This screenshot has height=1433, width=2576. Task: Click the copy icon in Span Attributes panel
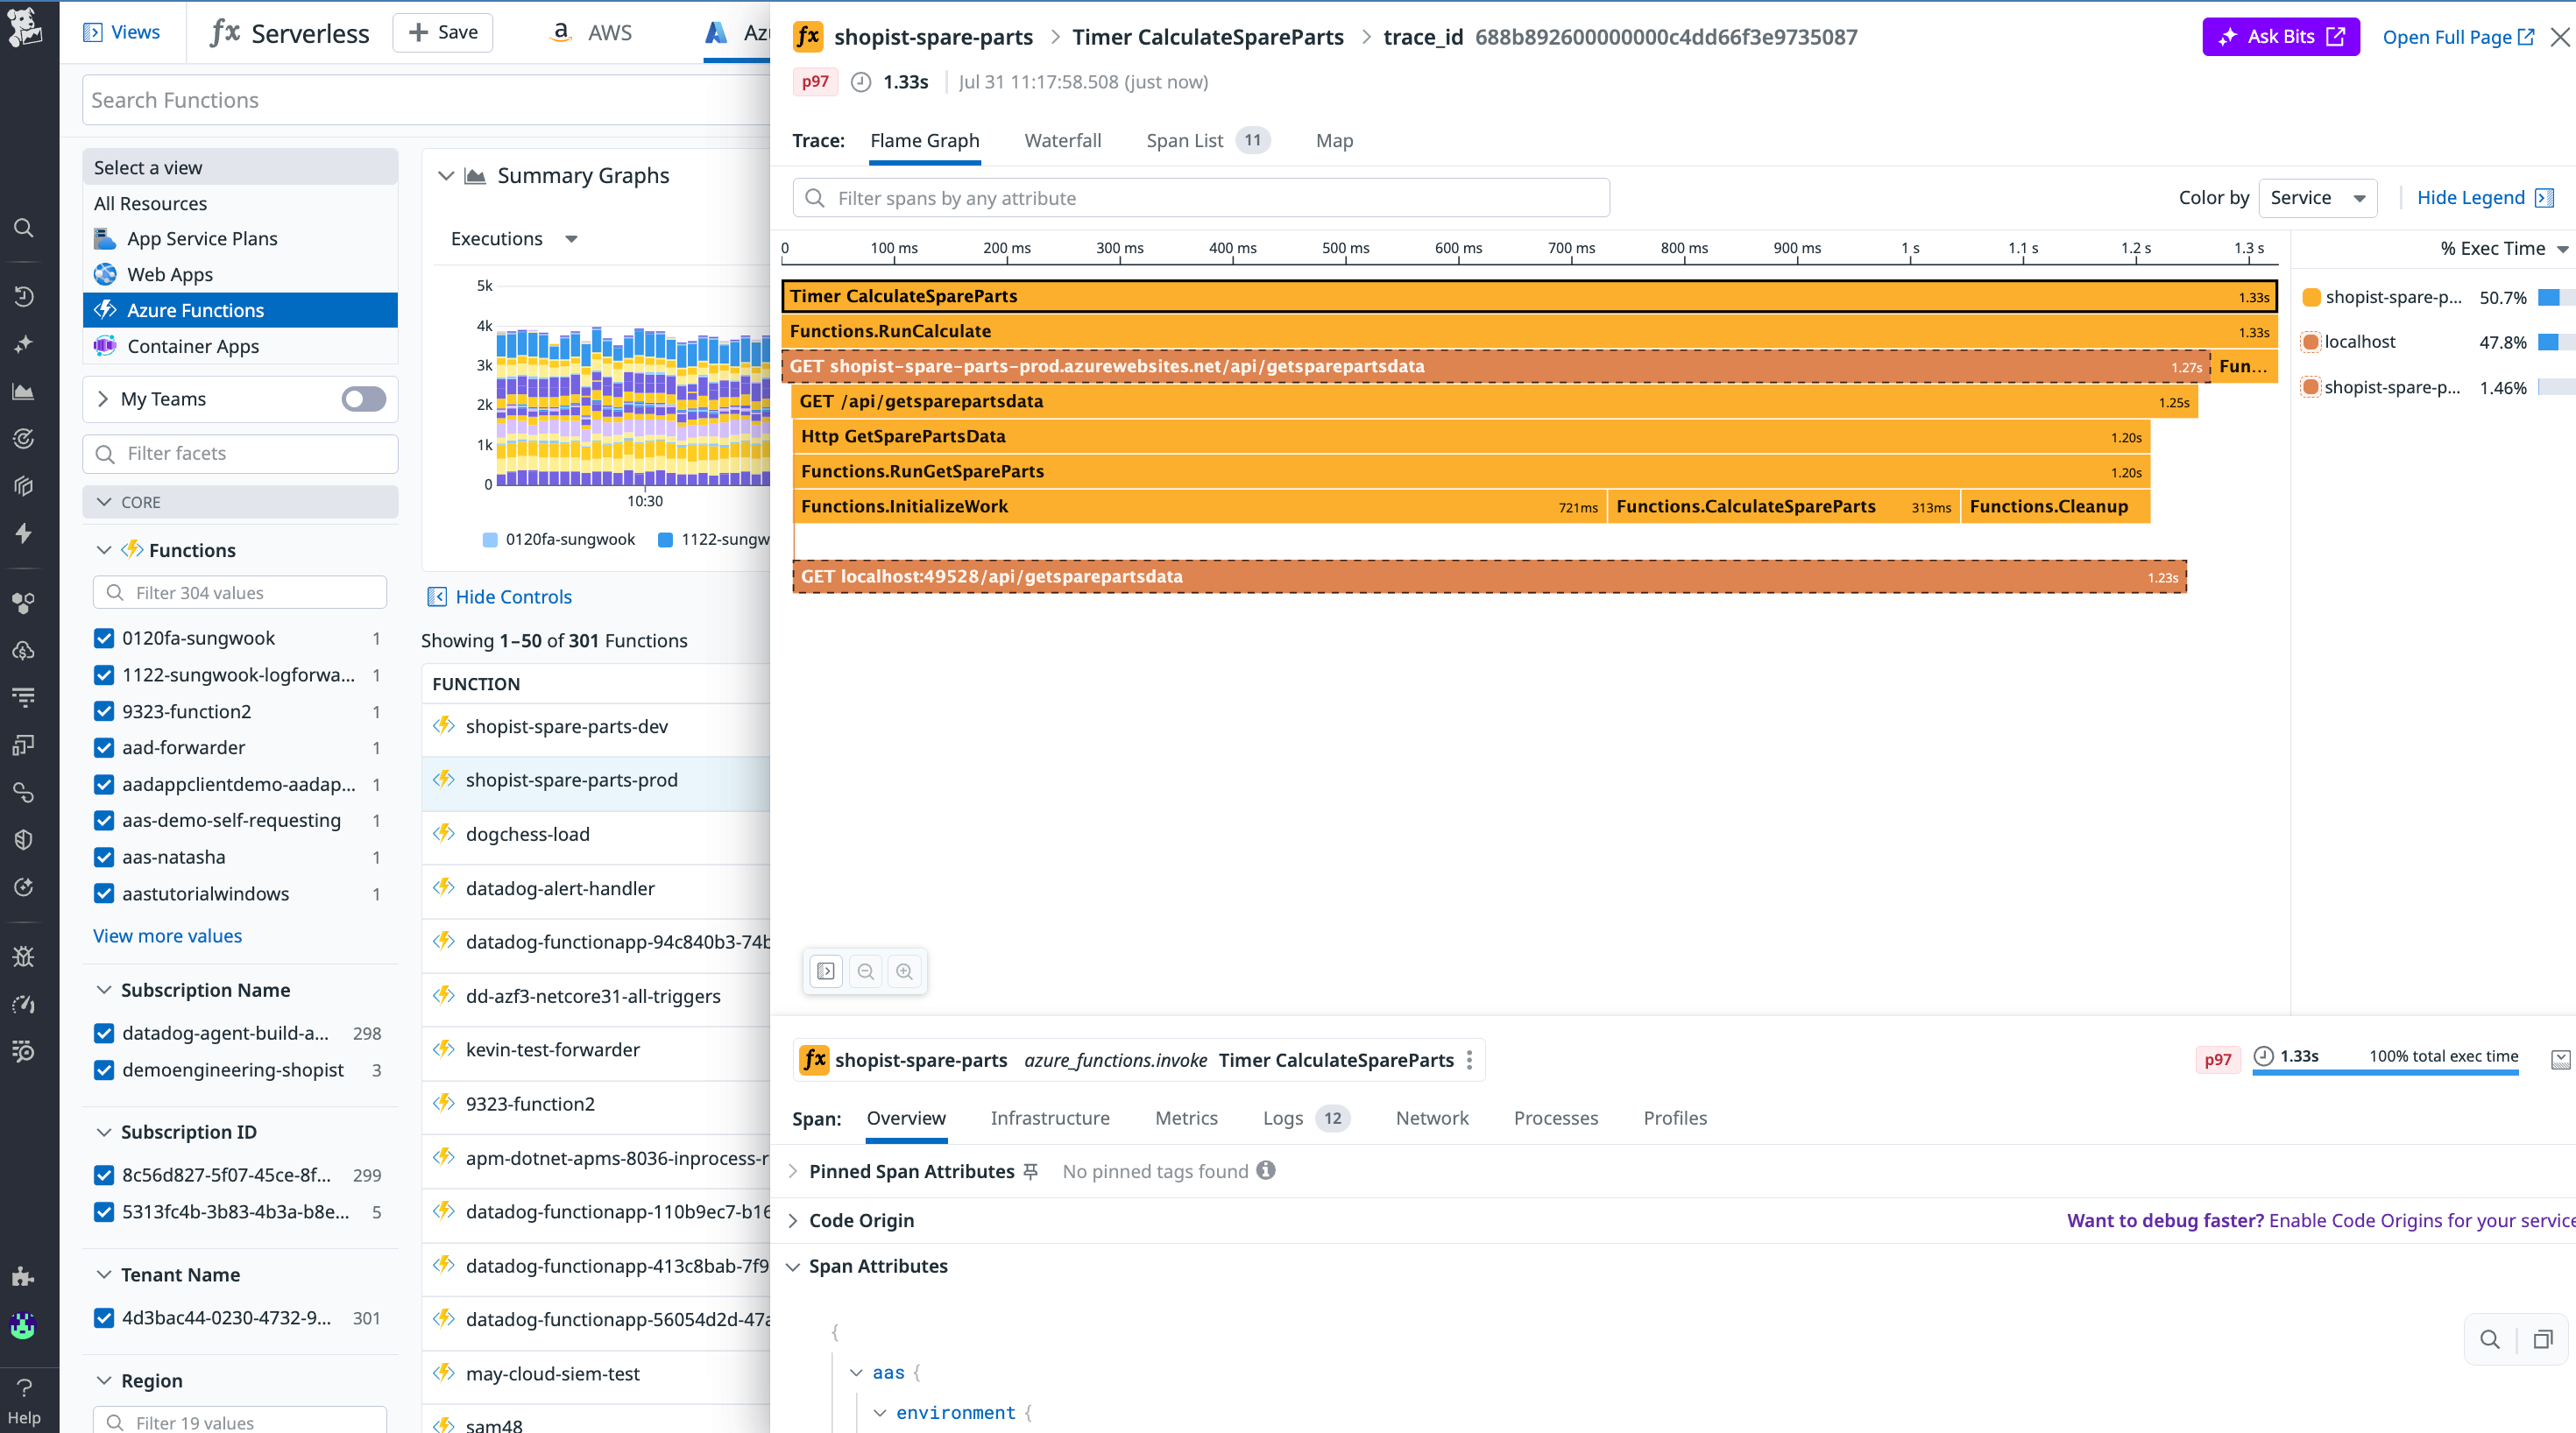pos(2543,1339)
